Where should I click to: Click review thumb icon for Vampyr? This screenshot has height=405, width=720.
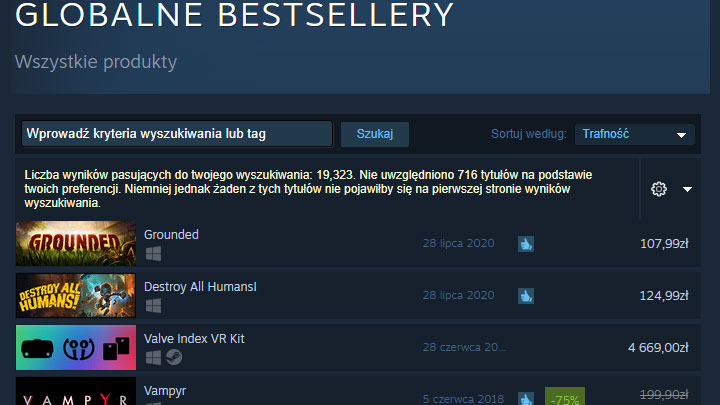[x=526, y=399]
